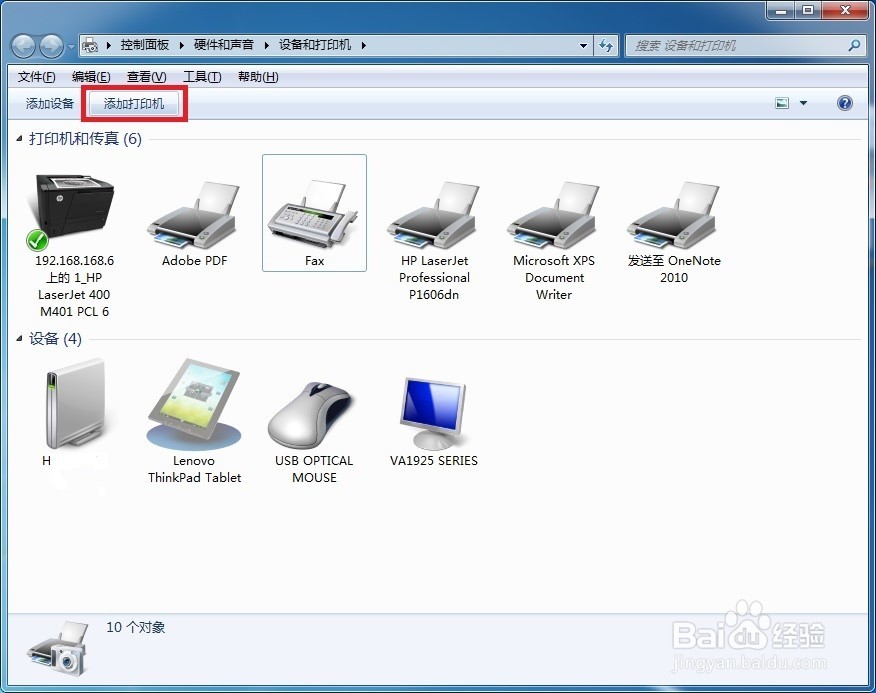
Task: Click 设备和打印机 breadcrumb segment
Action: 315,45
